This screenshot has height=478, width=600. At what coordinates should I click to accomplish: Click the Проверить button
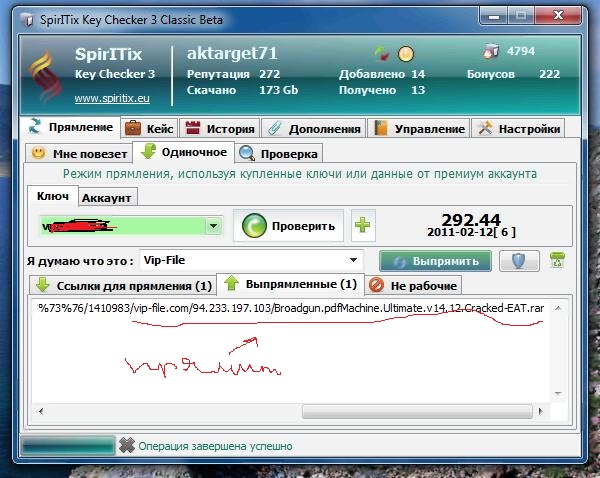pyautogui.click(x=289, y=226)
